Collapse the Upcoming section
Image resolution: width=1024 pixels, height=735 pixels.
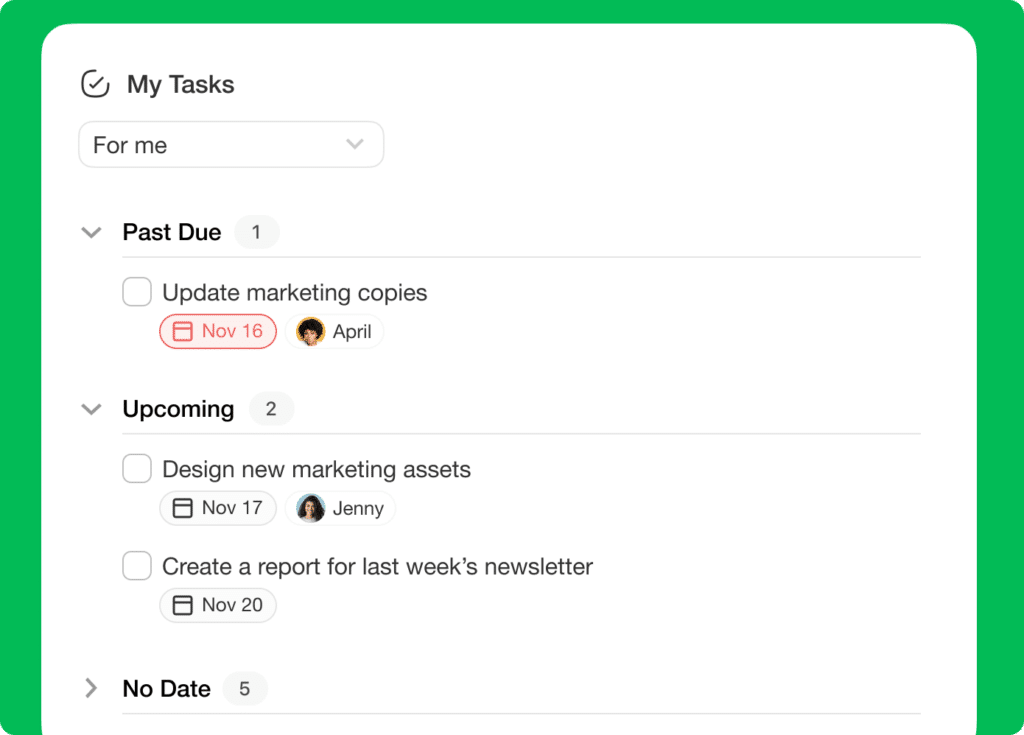tap(91, 409)
